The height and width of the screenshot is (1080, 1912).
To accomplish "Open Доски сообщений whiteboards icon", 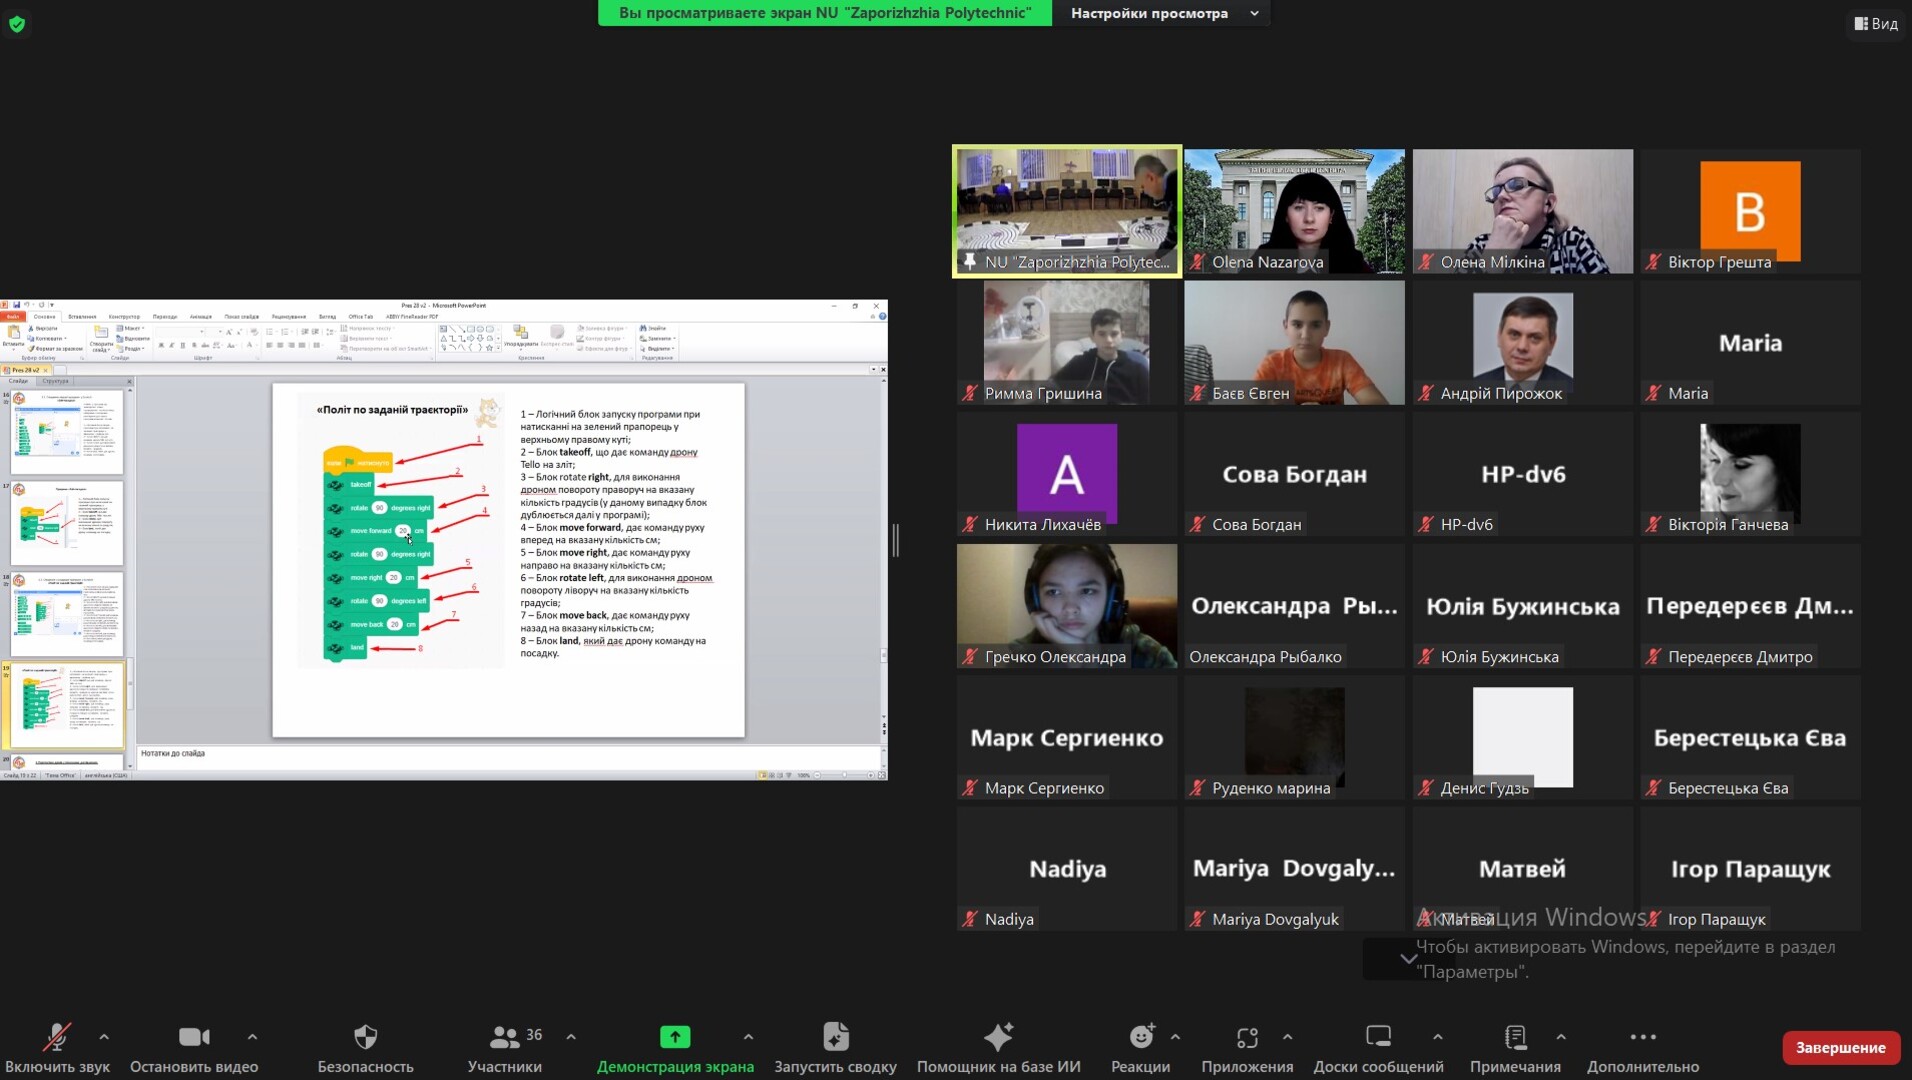I will [x=1378, y=1038].
